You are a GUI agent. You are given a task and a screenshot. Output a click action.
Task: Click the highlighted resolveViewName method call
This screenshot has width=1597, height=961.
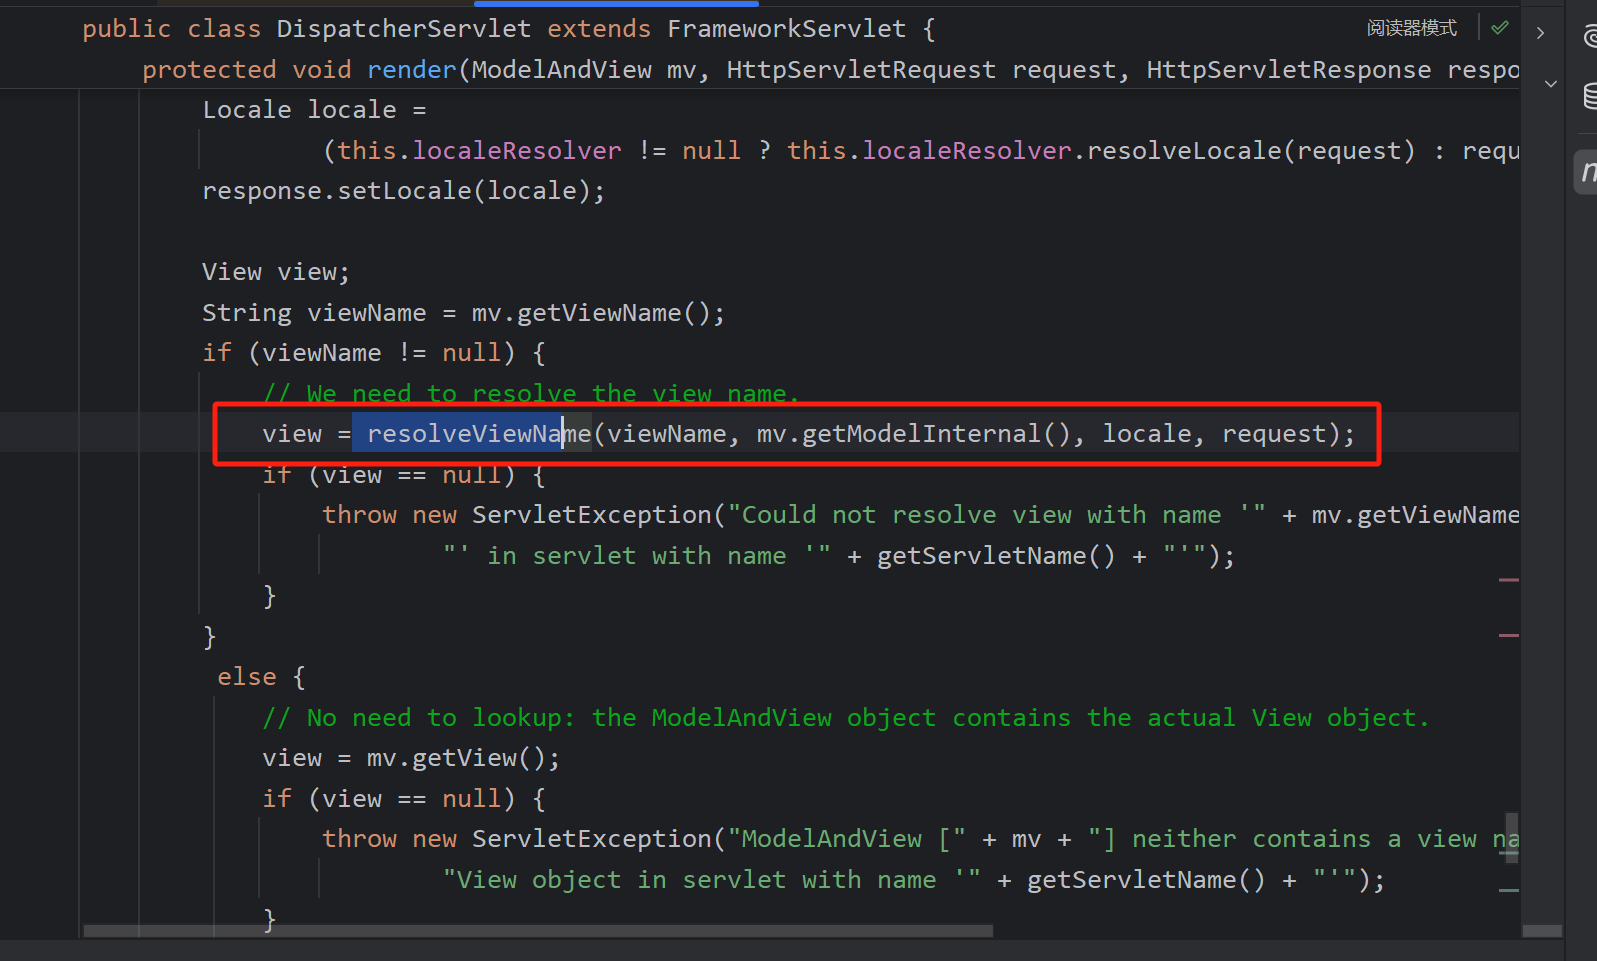click(479, 434)
